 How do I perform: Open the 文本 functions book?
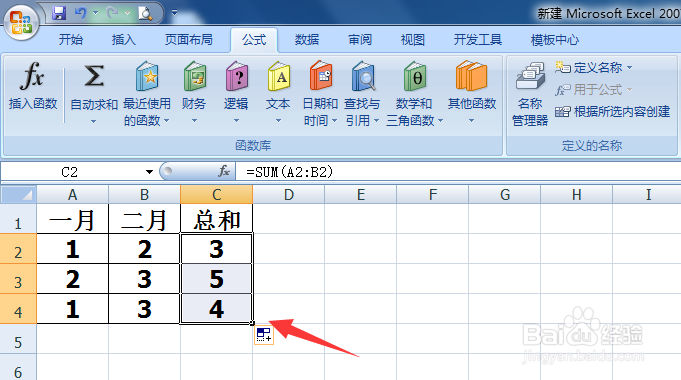(278, 93)
